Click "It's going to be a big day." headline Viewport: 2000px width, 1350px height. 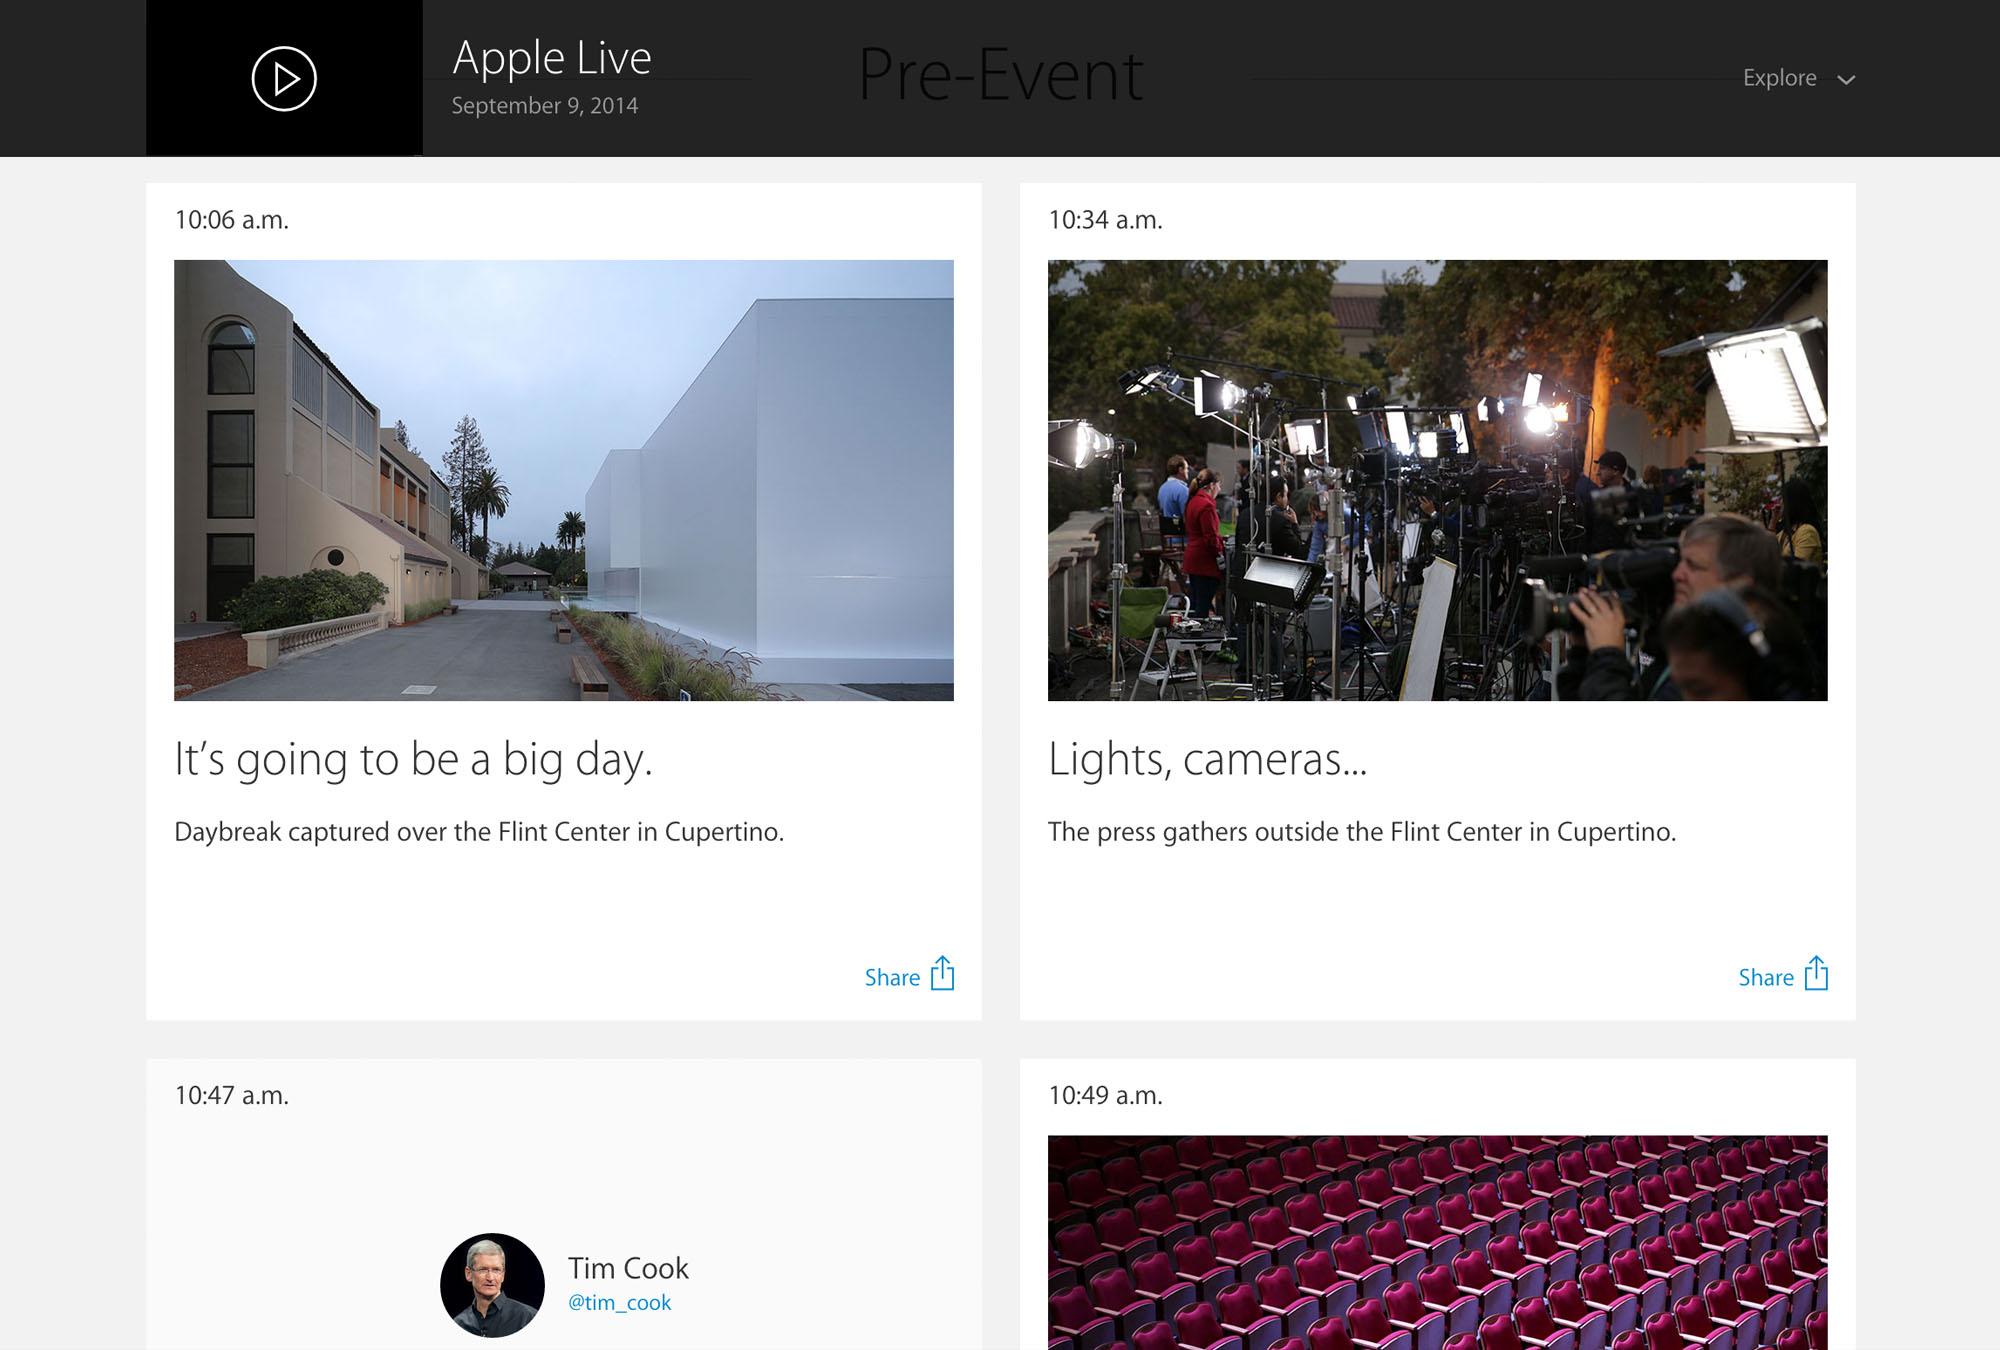coord(413,759)
